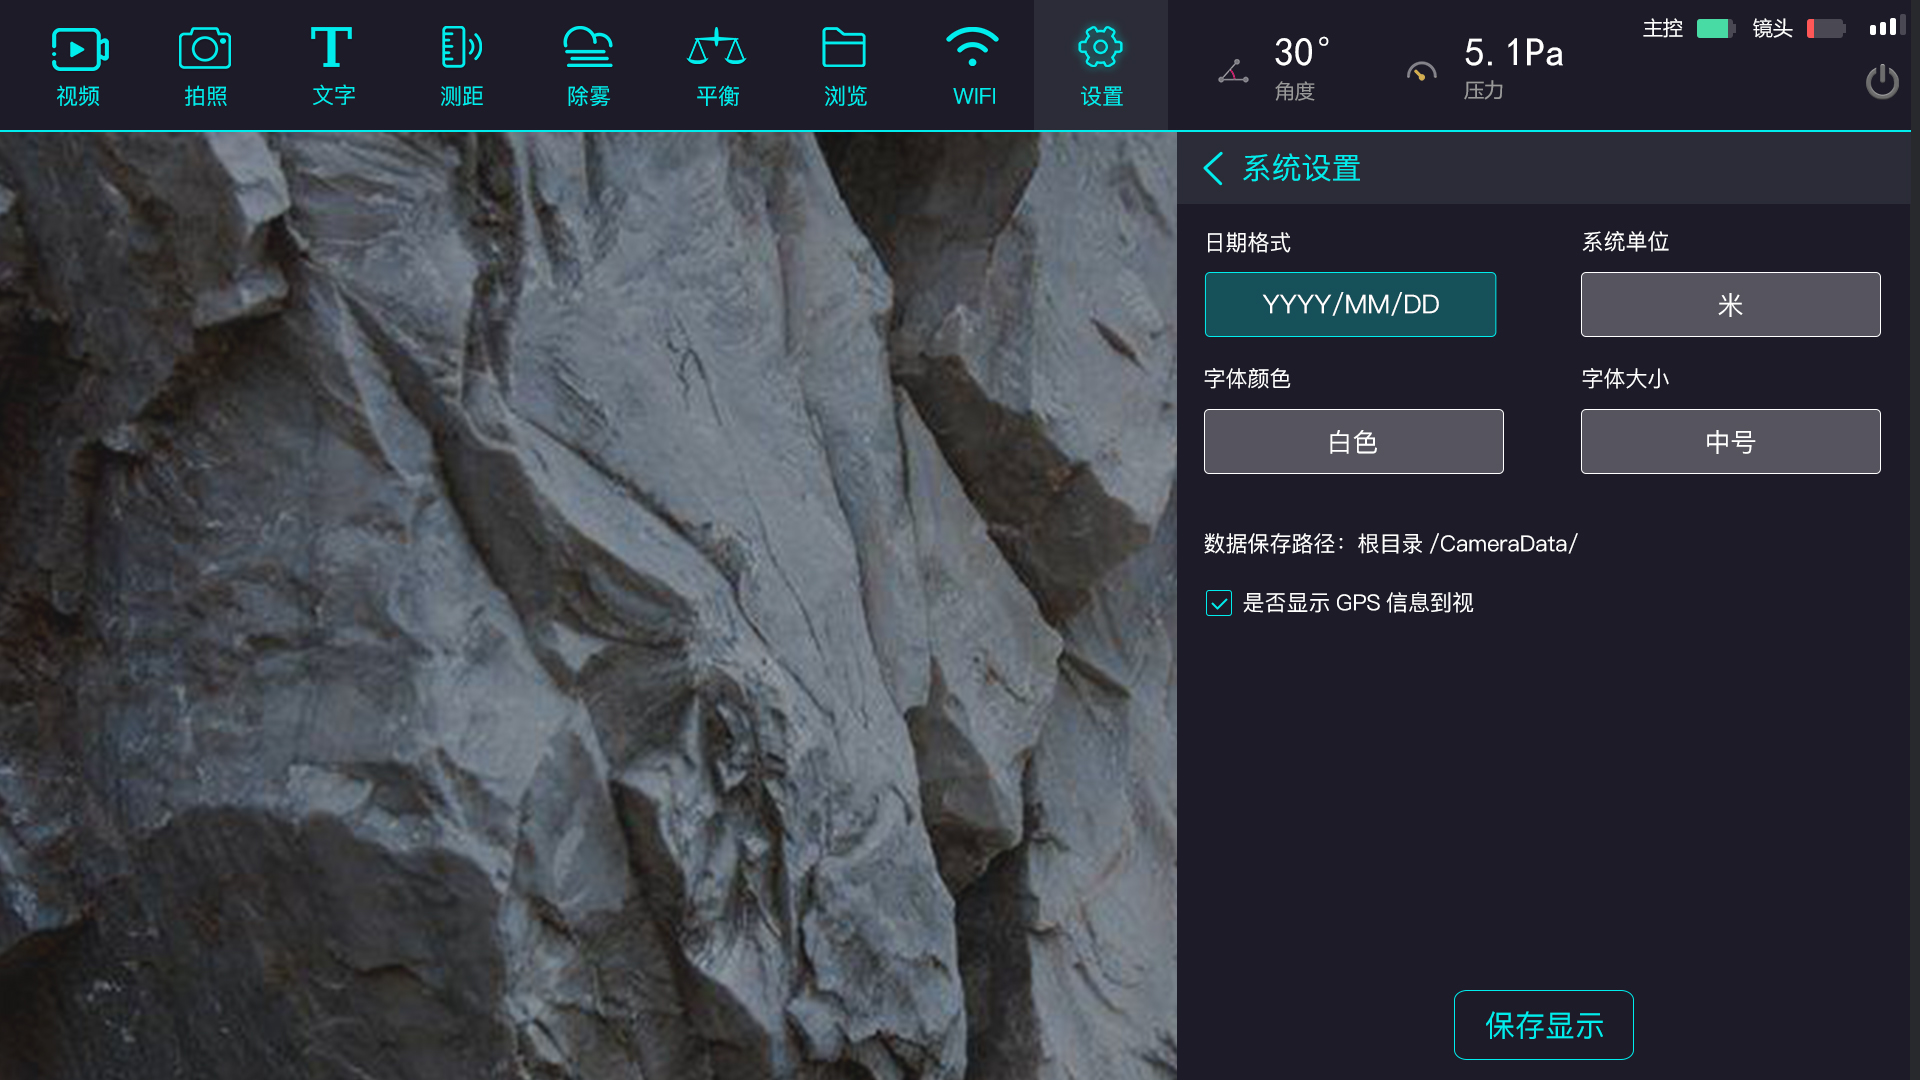Toggle the 是否显示 GPS 信息 checkbox
This screenshot has height=1080, width=1920.
[x=1218, y=603]
